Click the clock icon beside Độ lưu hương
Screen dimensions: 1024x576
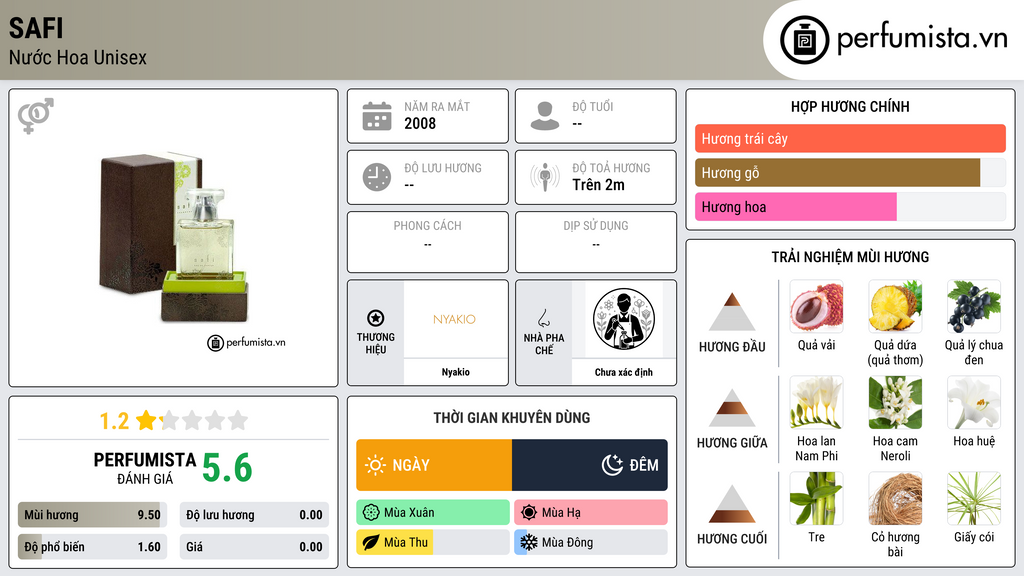[377, 177]
